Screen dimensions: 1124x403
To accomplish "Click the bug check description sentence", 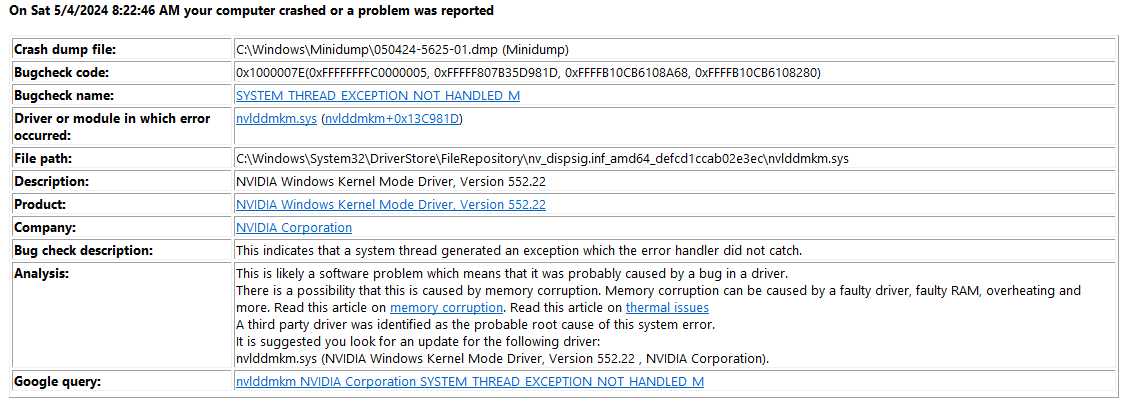I will coord(518,250).
